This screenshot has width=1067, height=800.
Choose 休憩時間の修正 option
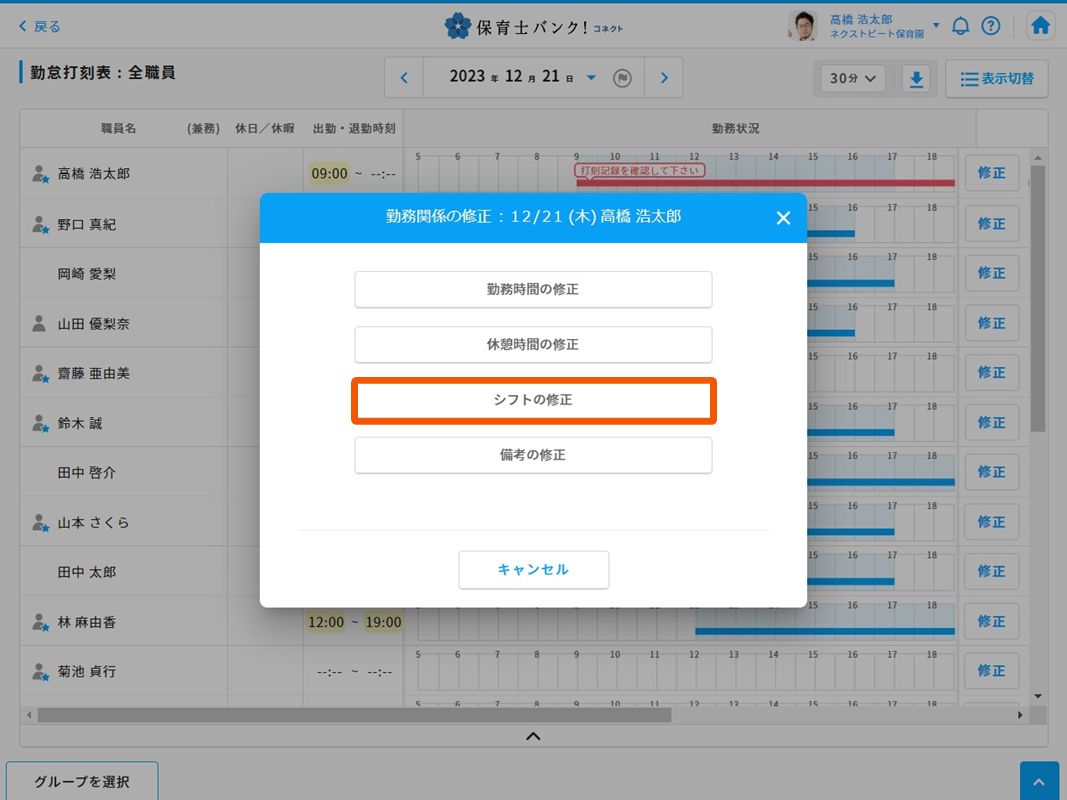(x=533, y=345)
